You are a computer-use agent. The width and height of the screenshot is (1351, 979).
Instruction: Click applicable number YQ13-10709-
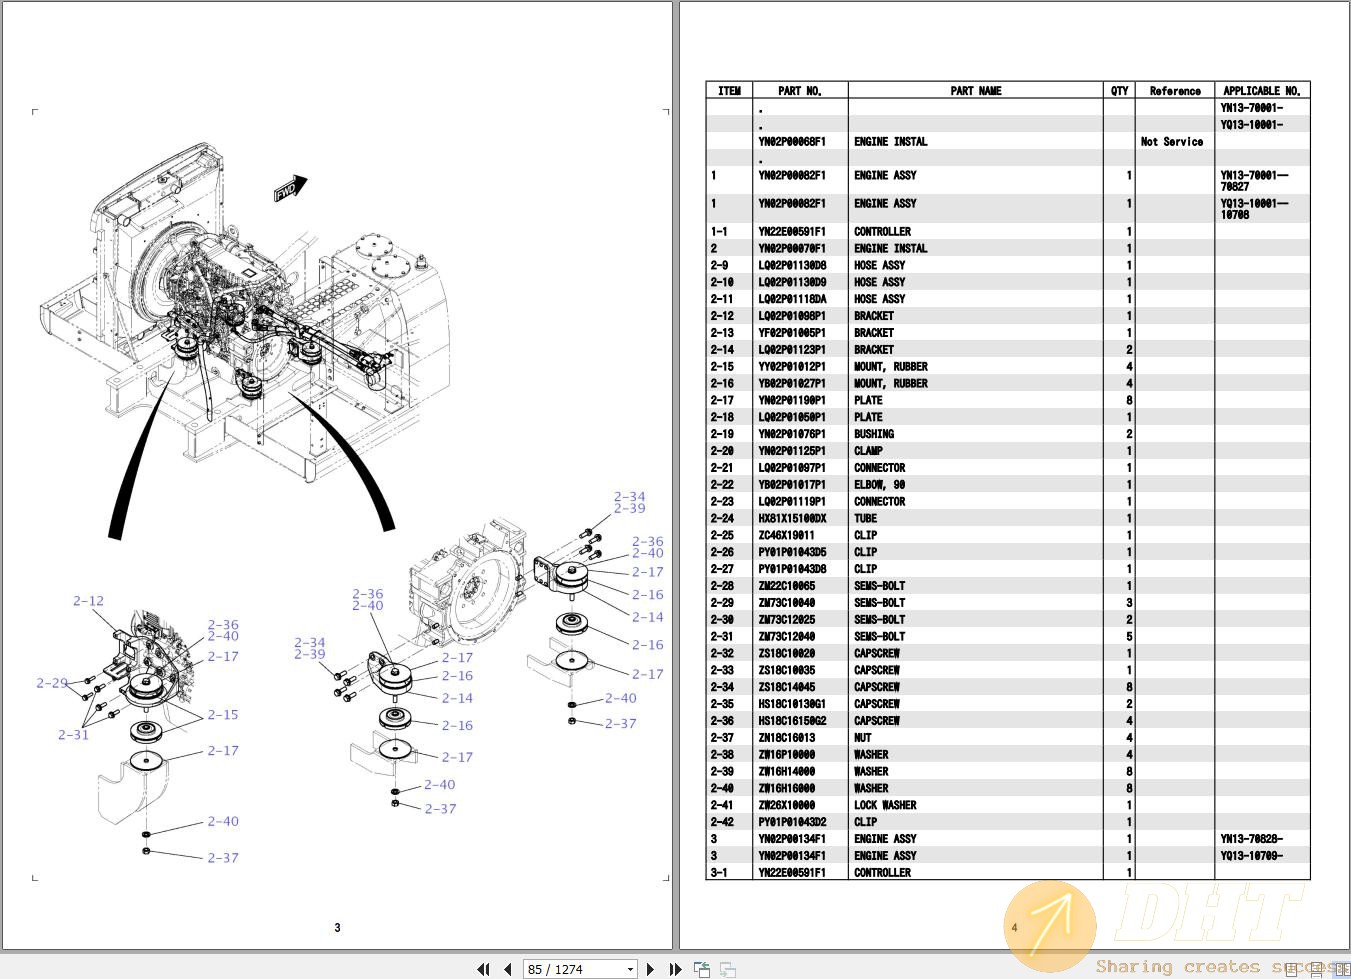tap(1251, 856)
